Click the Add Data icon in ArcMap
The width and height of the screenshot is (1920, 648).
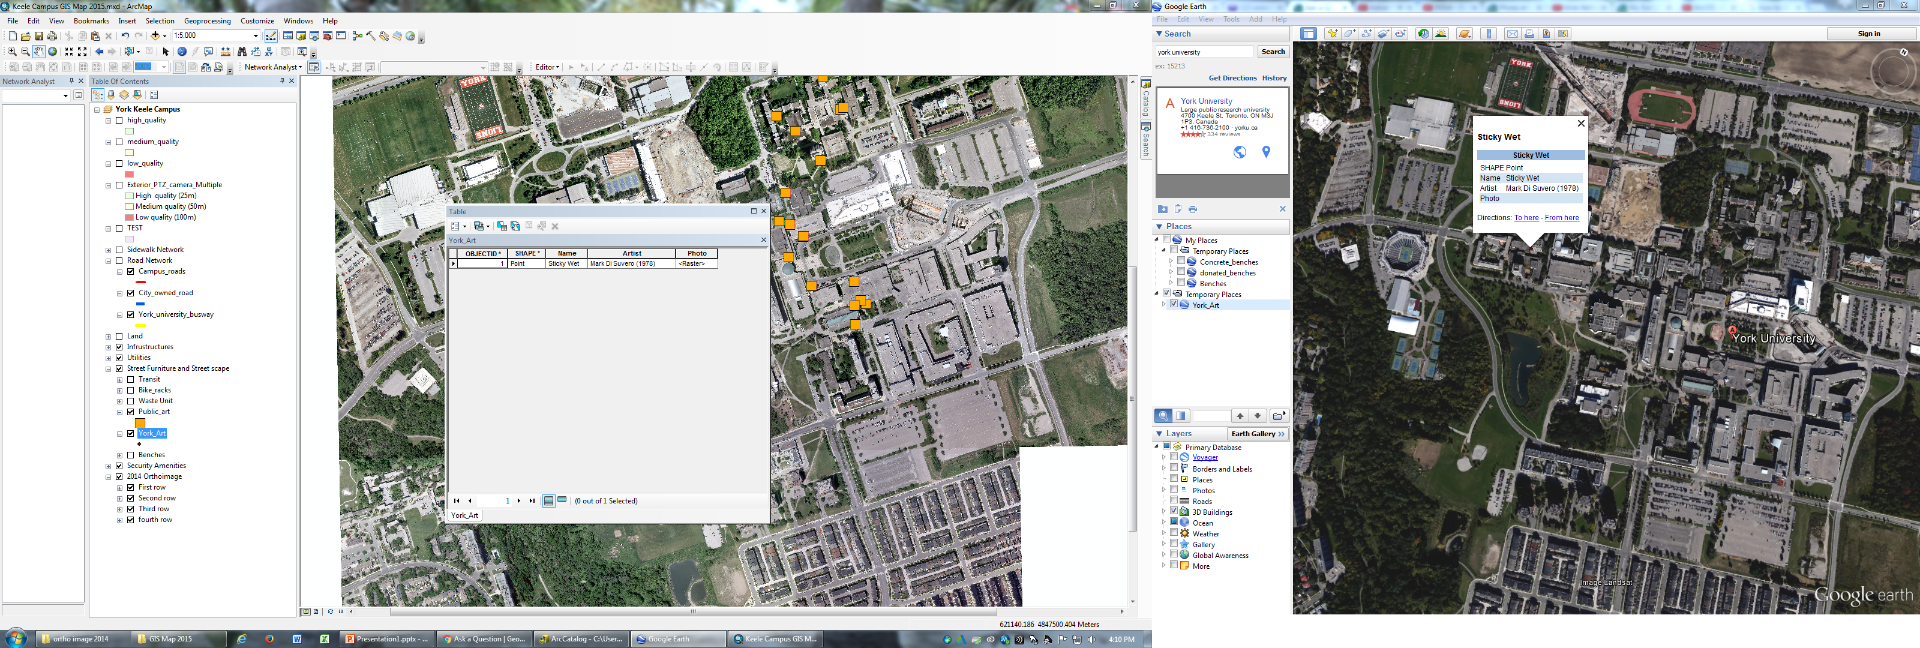click(x=155, y=36)
